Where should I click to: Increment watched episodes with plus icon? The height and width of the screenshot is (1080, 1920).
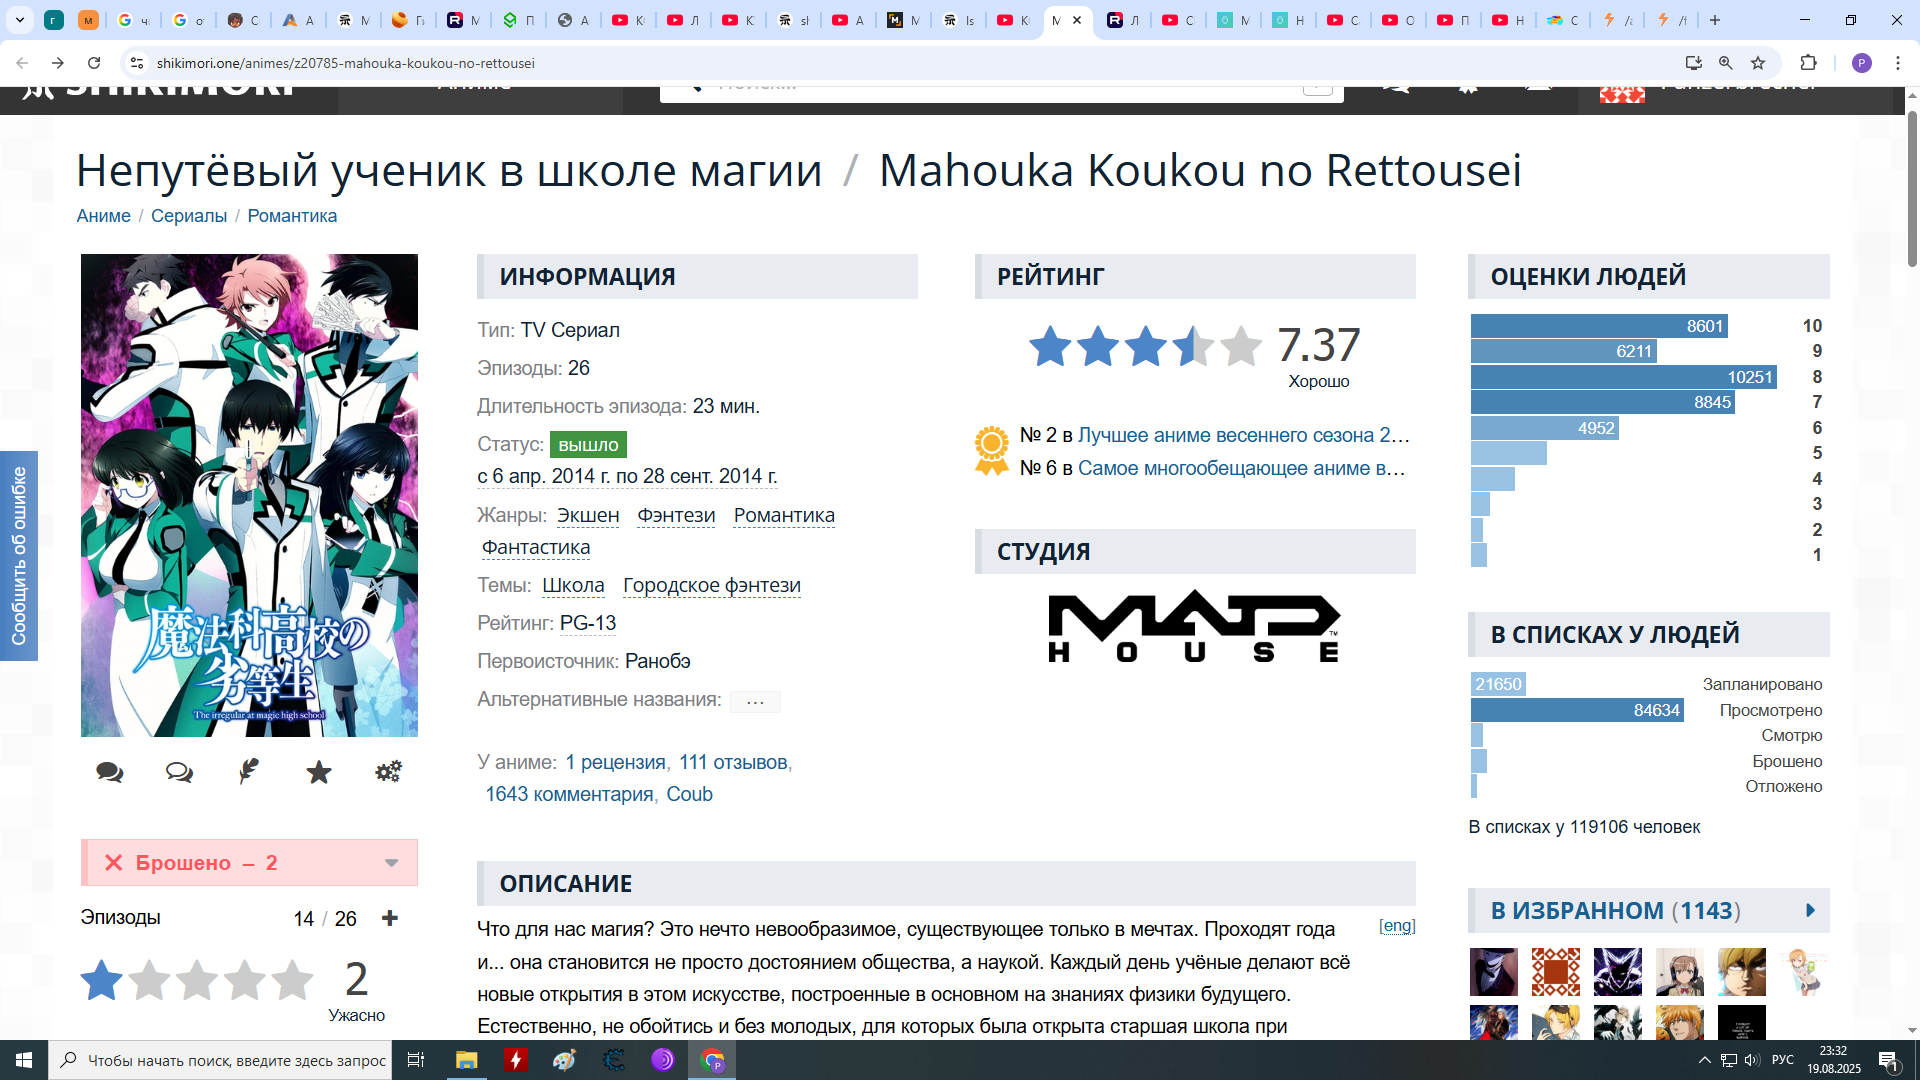tap(390, 918)
